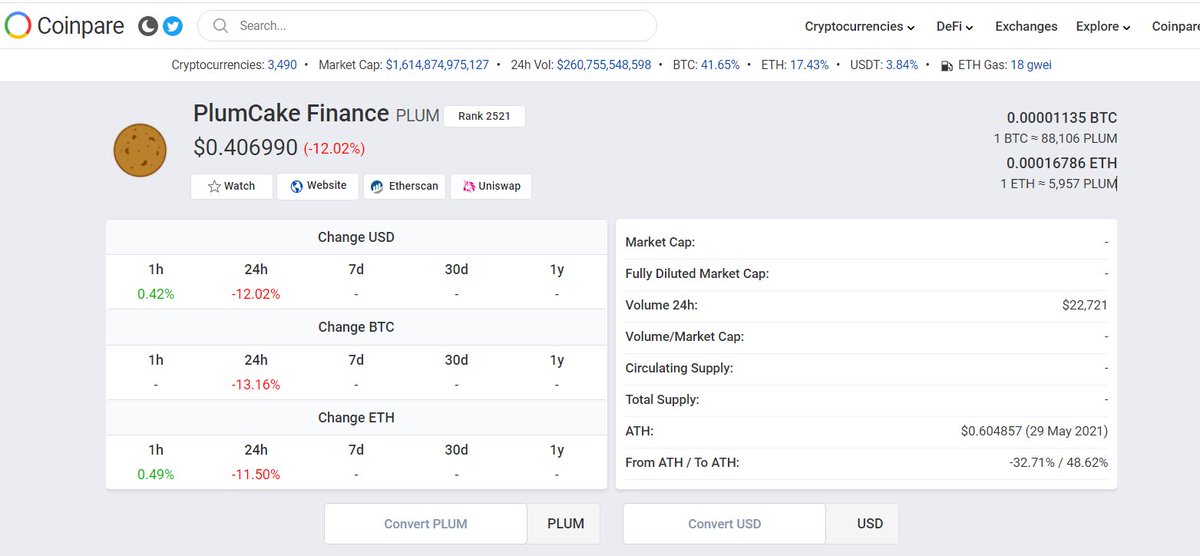Click the -32.71% / 48.62% value
The width and height of the screenshot is (1200, 556).
click(x=1058, y=463)
